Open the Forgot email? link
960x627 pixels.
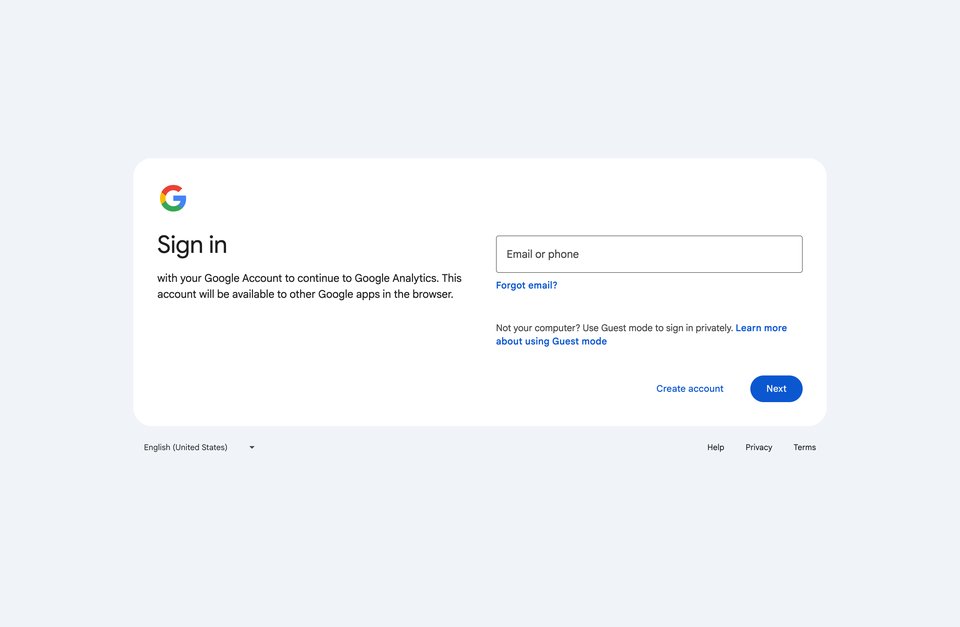pos(527,285)
